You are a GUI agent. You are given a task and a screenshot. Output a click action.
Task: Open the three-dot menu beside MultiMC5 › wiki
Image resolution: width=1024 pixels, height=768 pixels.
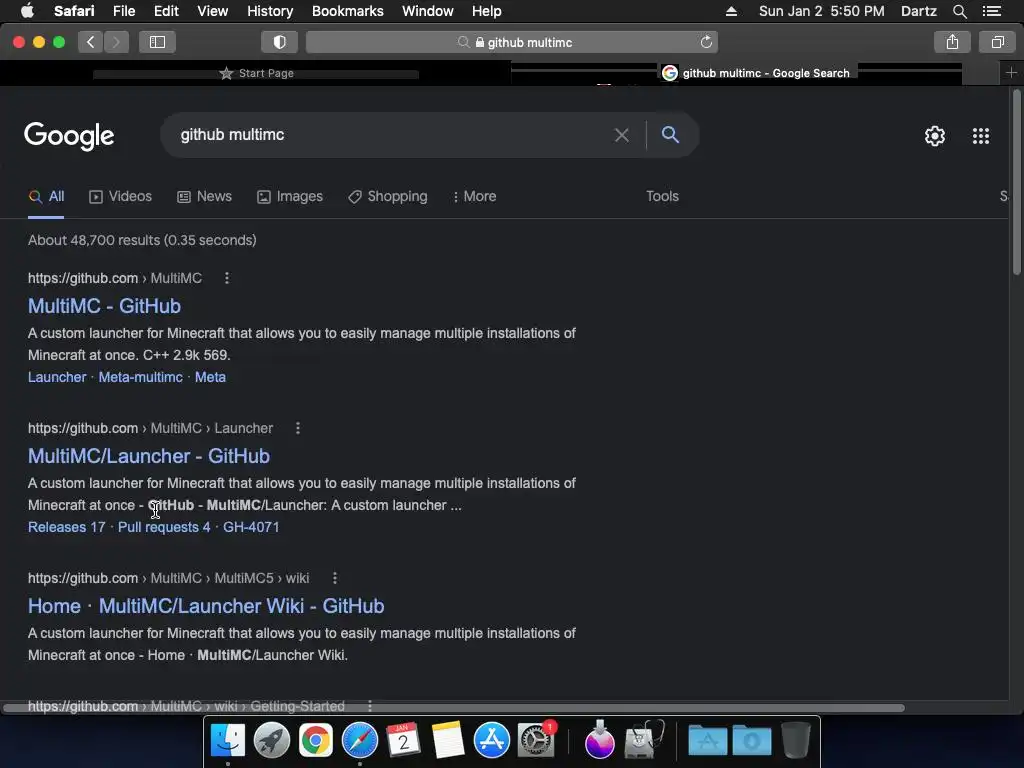[x=334, y=579]
